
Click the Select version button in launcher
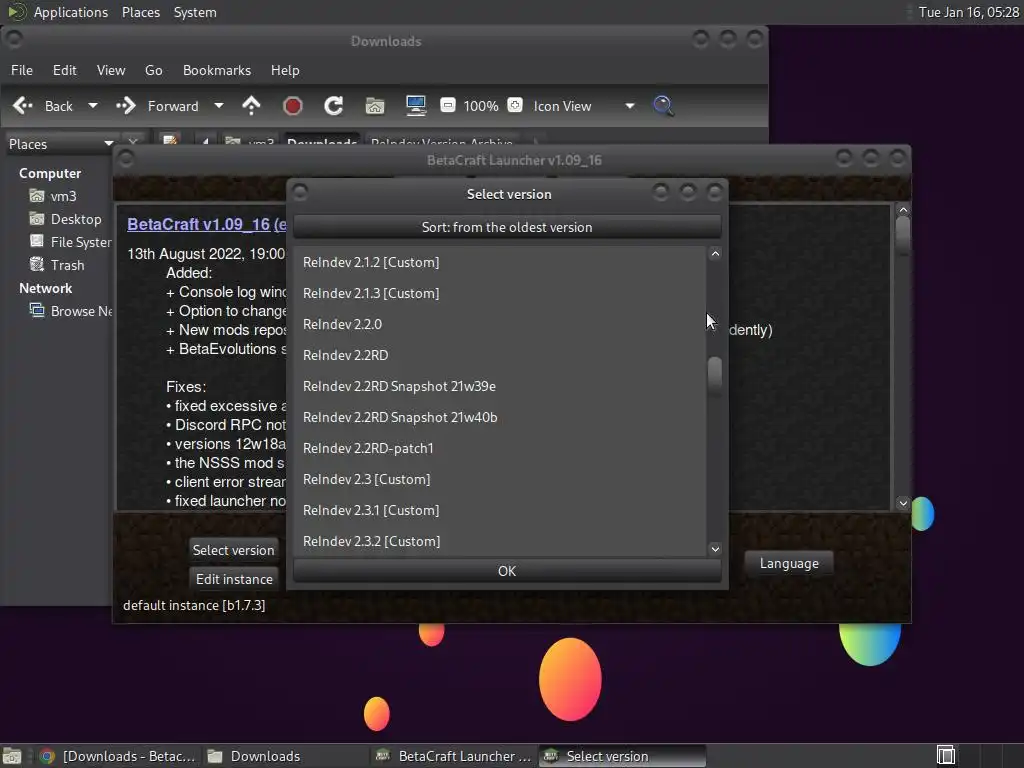[x=234, y=550]
